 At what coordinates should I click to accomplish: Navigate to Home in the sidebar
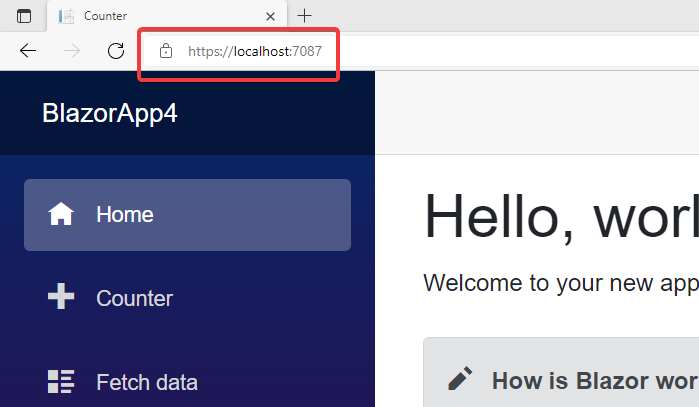187,215
